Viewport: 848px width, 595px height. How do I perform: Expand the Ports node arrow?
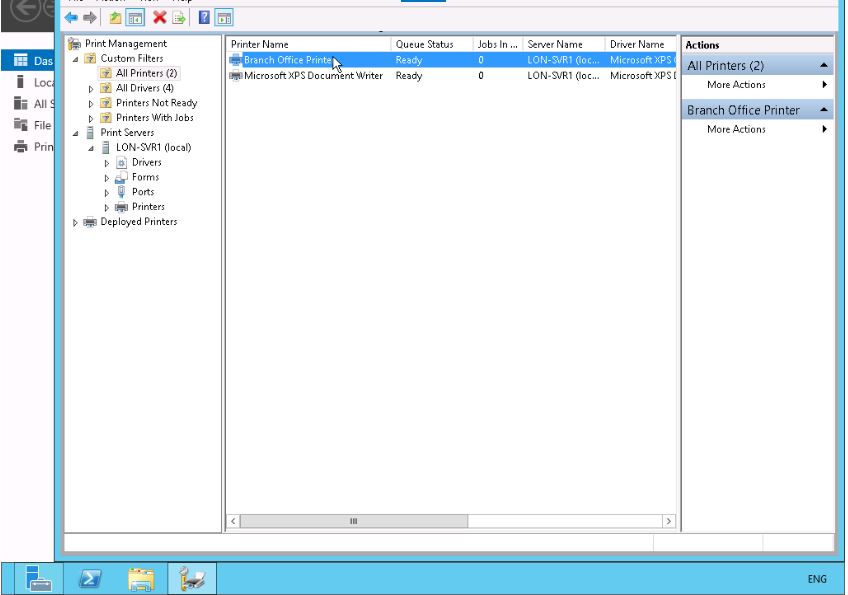point(107,193)
